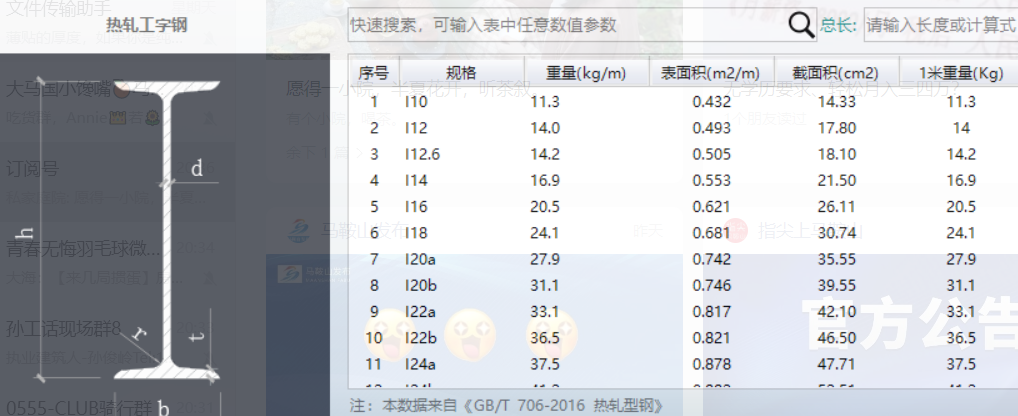
Task: Click the total length input field
Action: tap(941, 25)
